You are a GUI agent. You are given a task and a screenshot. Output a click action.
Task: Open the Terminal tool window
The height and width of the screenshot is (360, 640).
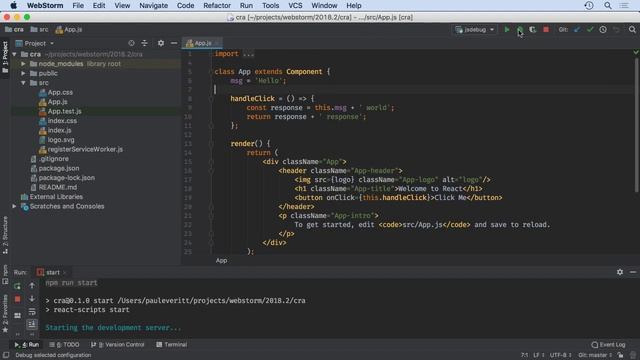(x=171, y=345)
